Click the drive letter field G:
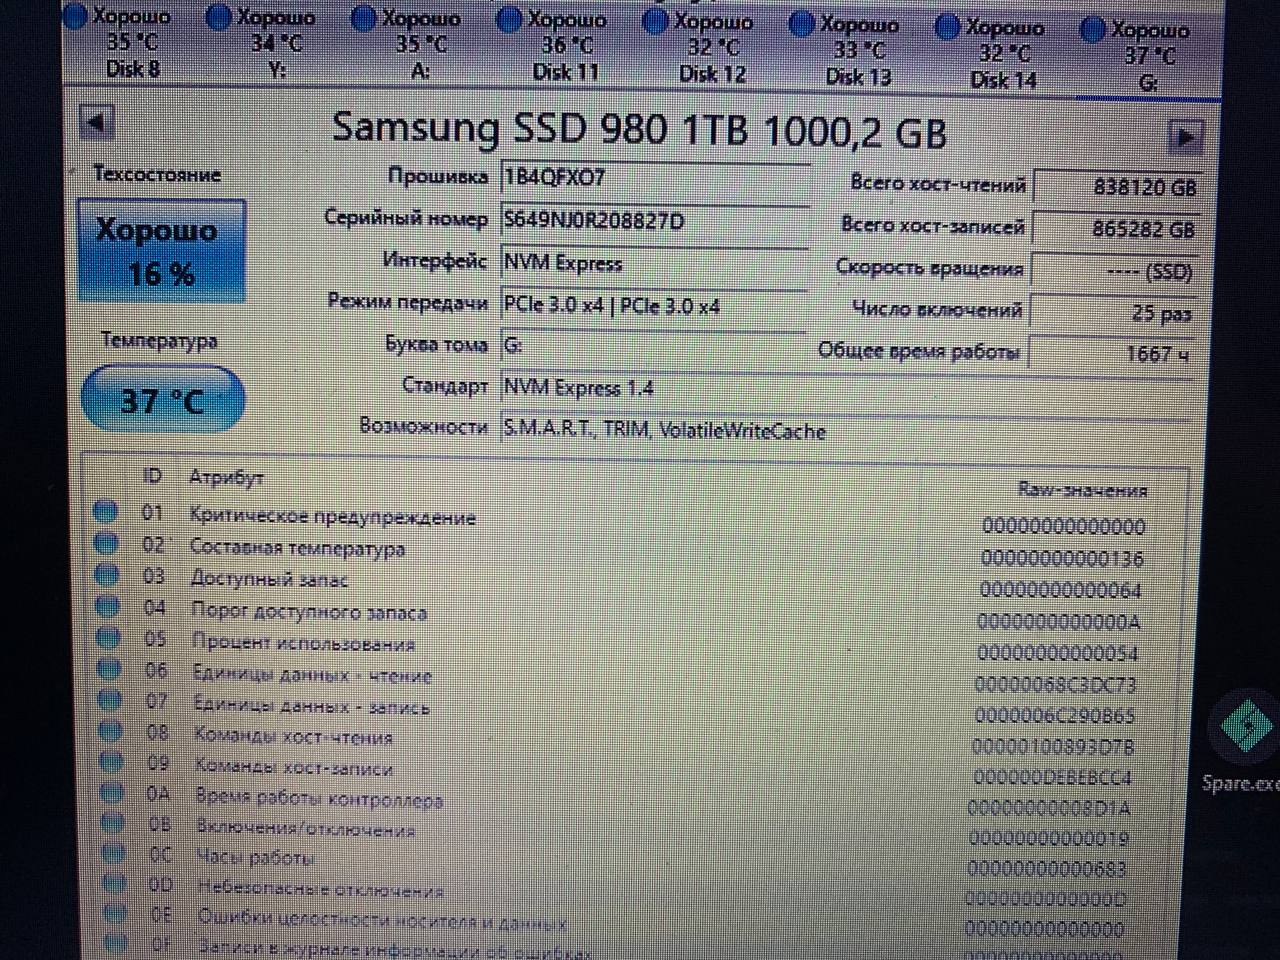 click(x=654, y=346)
